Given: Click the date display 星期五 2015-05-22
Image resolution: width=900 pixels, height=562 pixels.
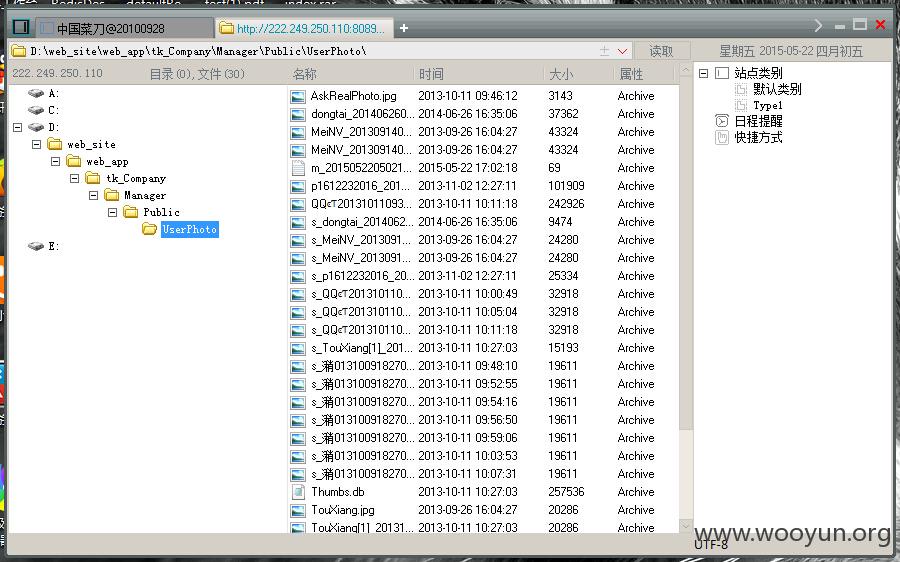Looking at the screenshot, I should click(791, 51).
